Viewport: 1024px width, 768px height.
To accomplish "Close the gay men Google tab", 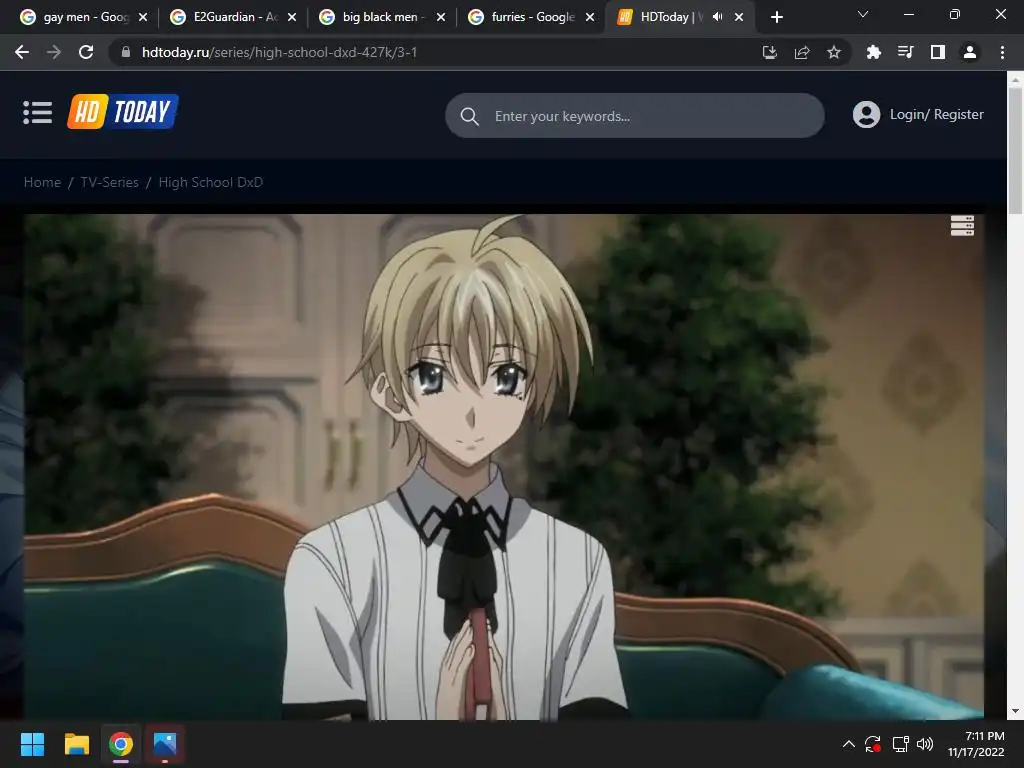I will (x=143, y=17).
